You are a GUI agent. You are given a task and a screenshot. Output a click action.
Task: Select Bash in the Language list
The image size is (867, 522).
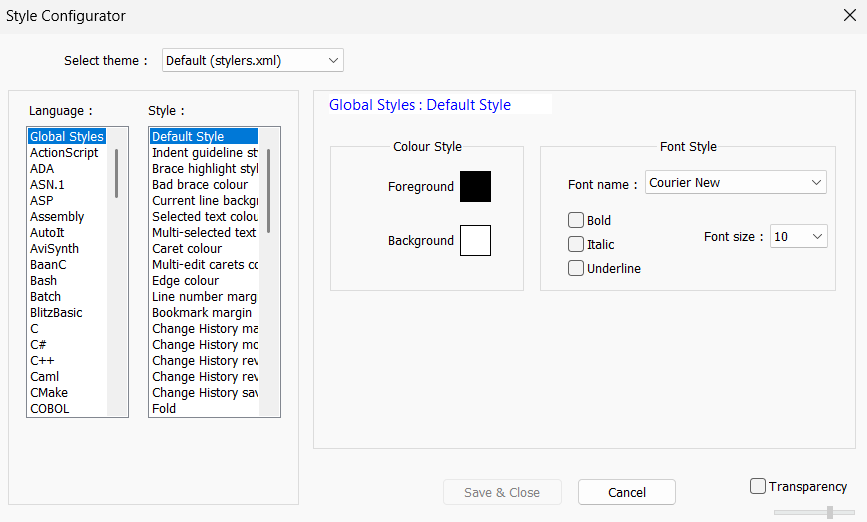point(44,281)
